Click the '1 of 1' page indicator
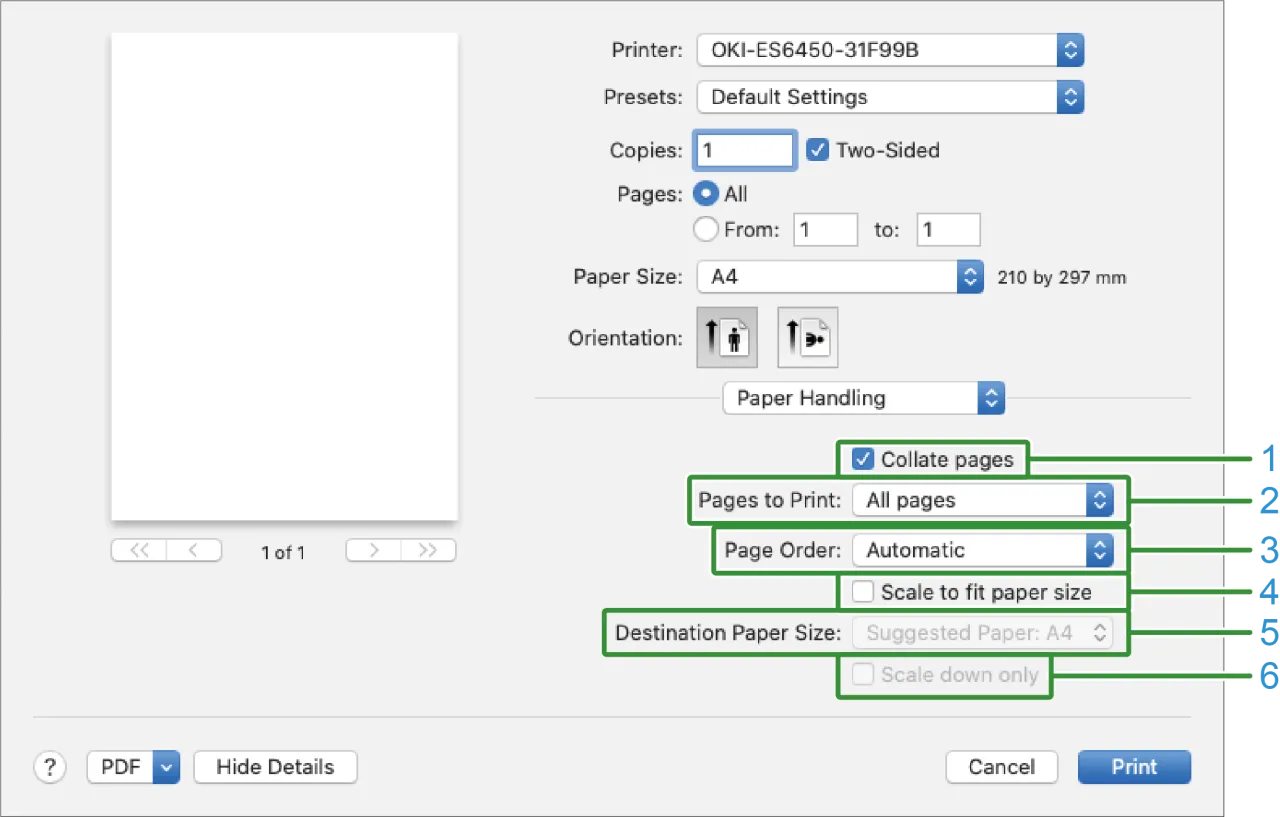This screenshot has width=1280, height=817. (283, 552)
